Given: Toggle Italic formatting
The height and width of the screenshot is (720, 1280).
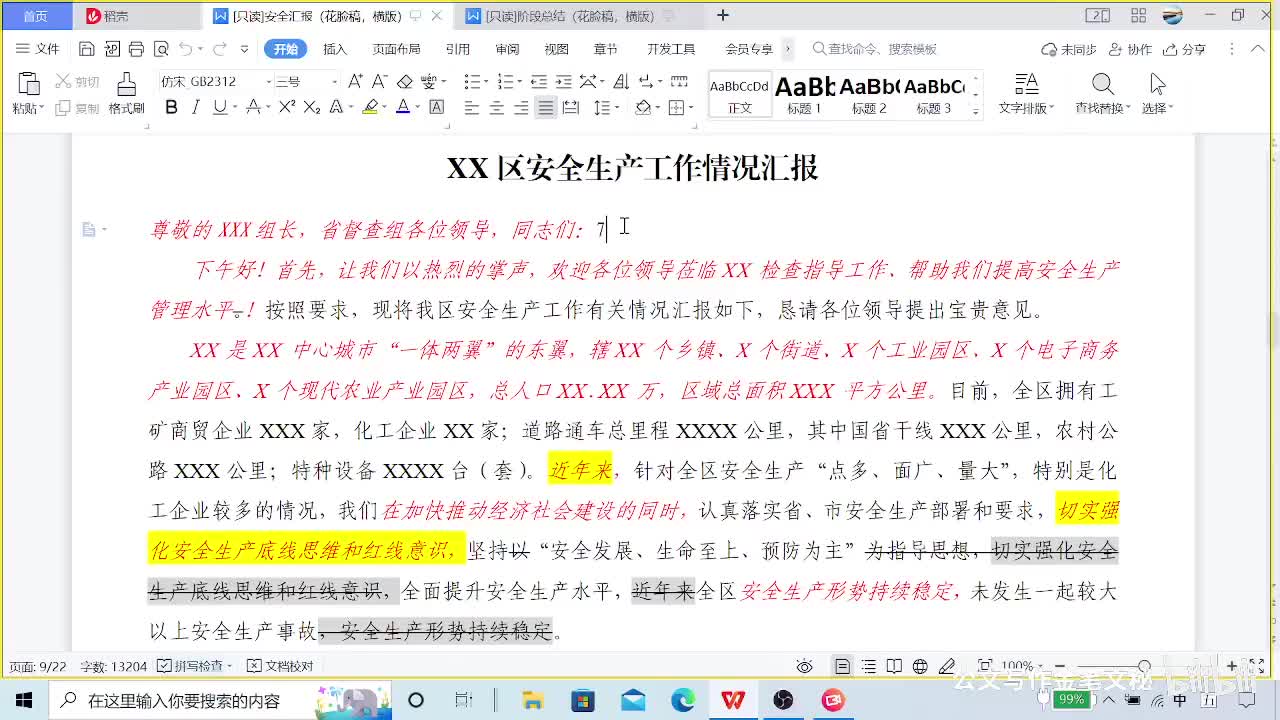Looking at the screenshot, I should click(195, 108).
